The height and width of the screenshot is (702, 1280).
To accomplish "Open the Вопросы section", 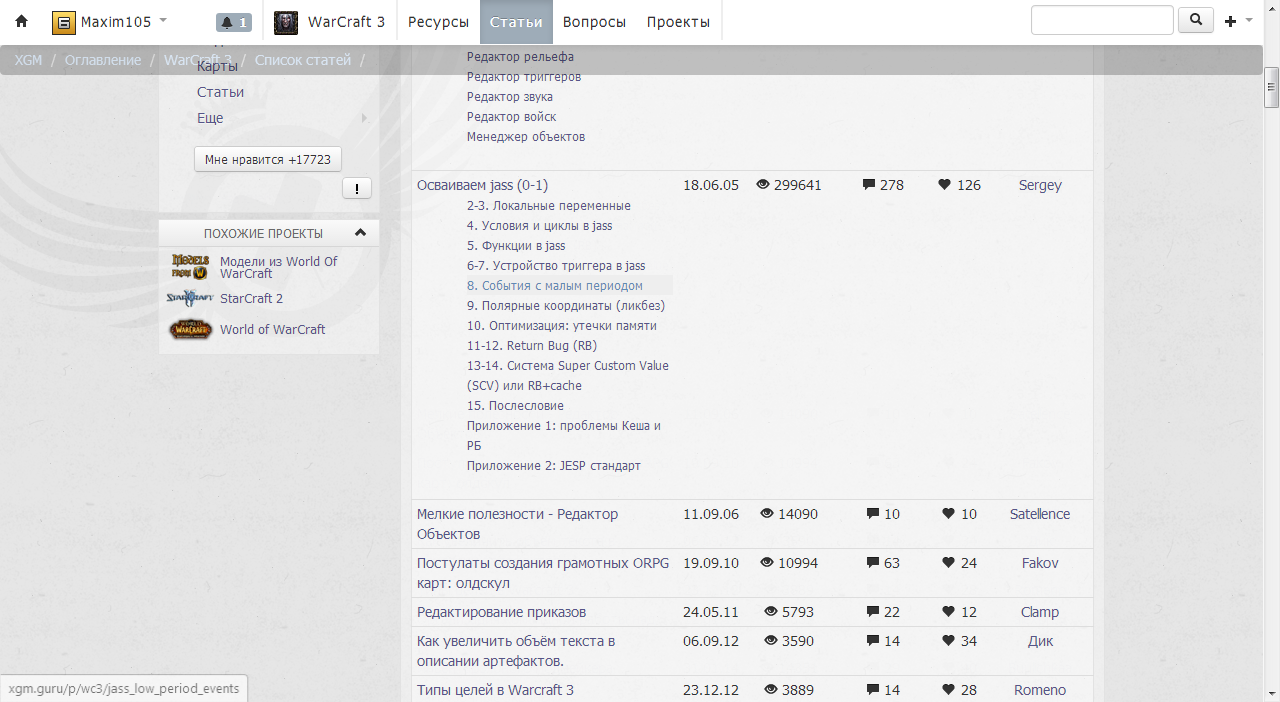I will (594, 22).
